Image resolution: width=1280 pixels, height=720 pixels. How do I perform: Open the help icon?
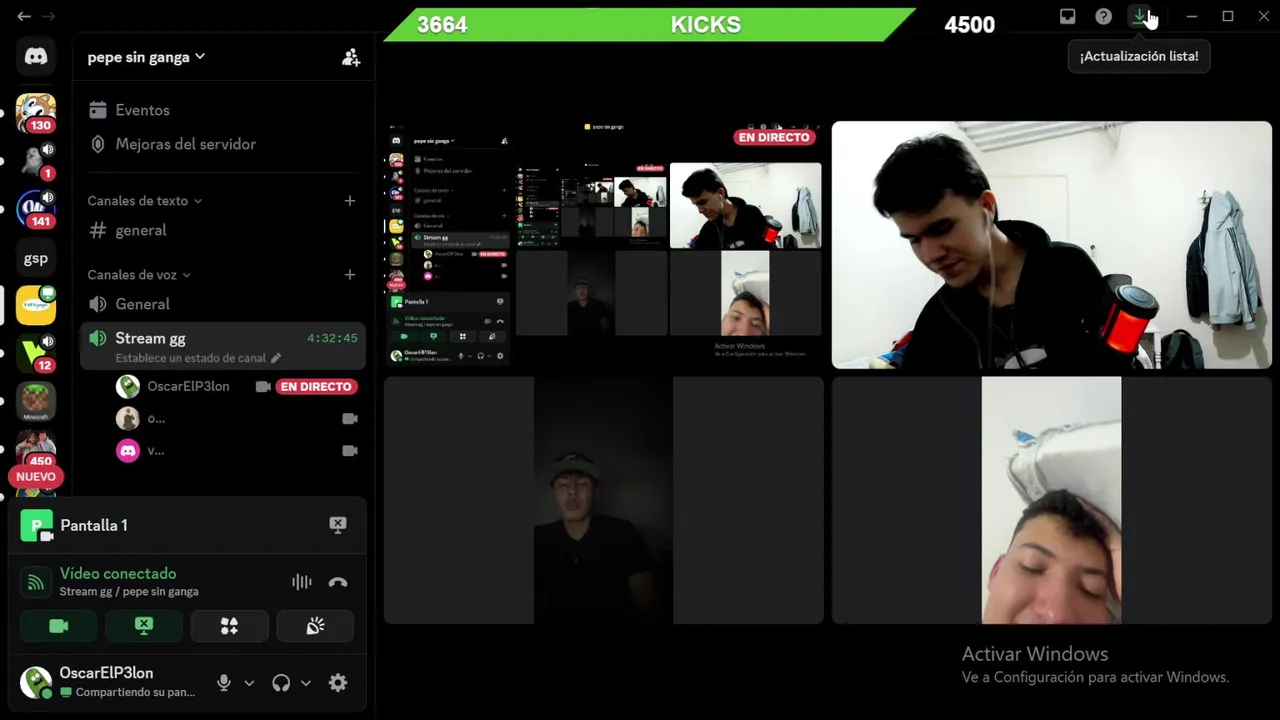(1103, 16)
